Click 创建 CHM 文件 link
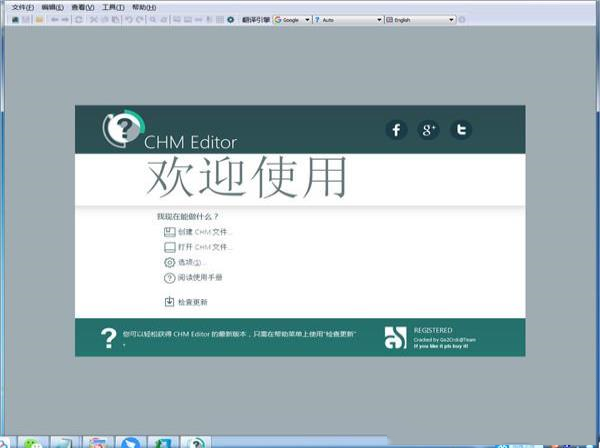600x448 pixels. click(x=205, y=232)
